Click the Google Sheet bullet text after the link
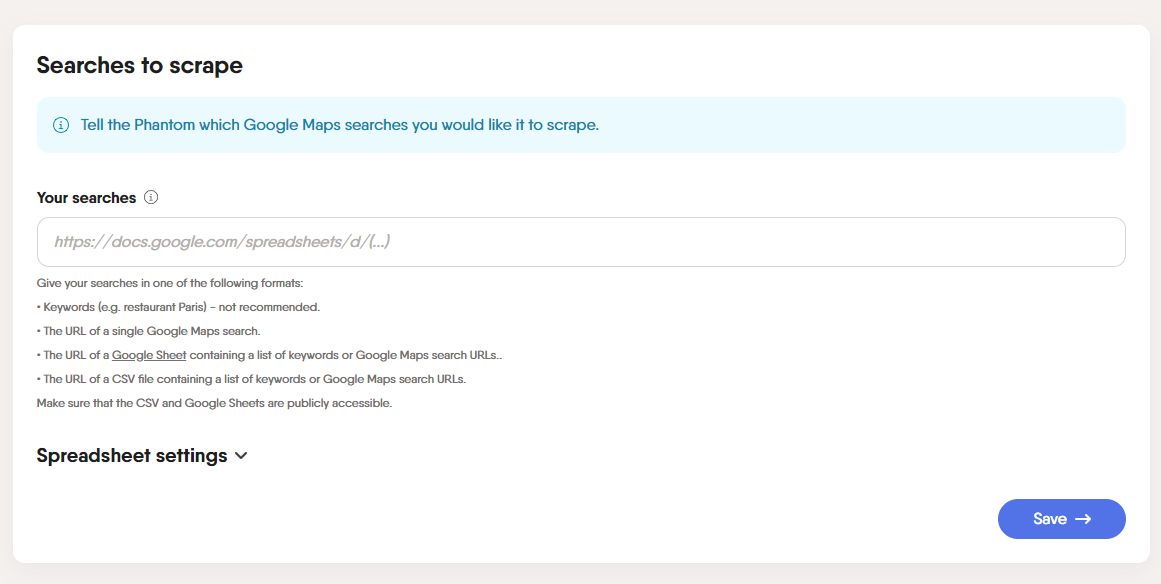This screenshot has height=584, width=1161. click(346, 355)
